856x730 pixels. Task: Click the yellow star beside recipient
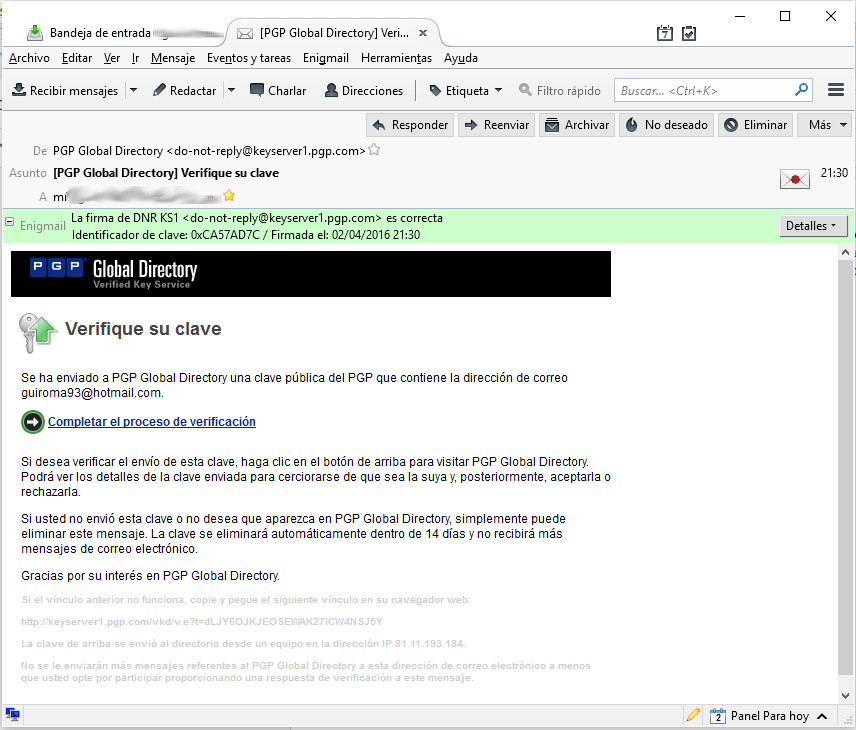(229, 195)
